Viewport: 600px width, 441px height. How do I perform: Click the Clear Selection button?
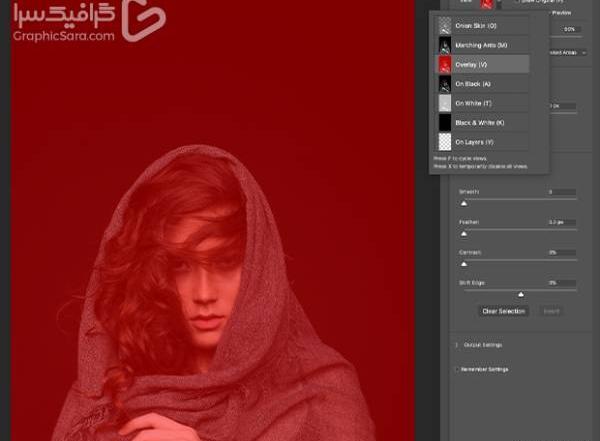504,311
